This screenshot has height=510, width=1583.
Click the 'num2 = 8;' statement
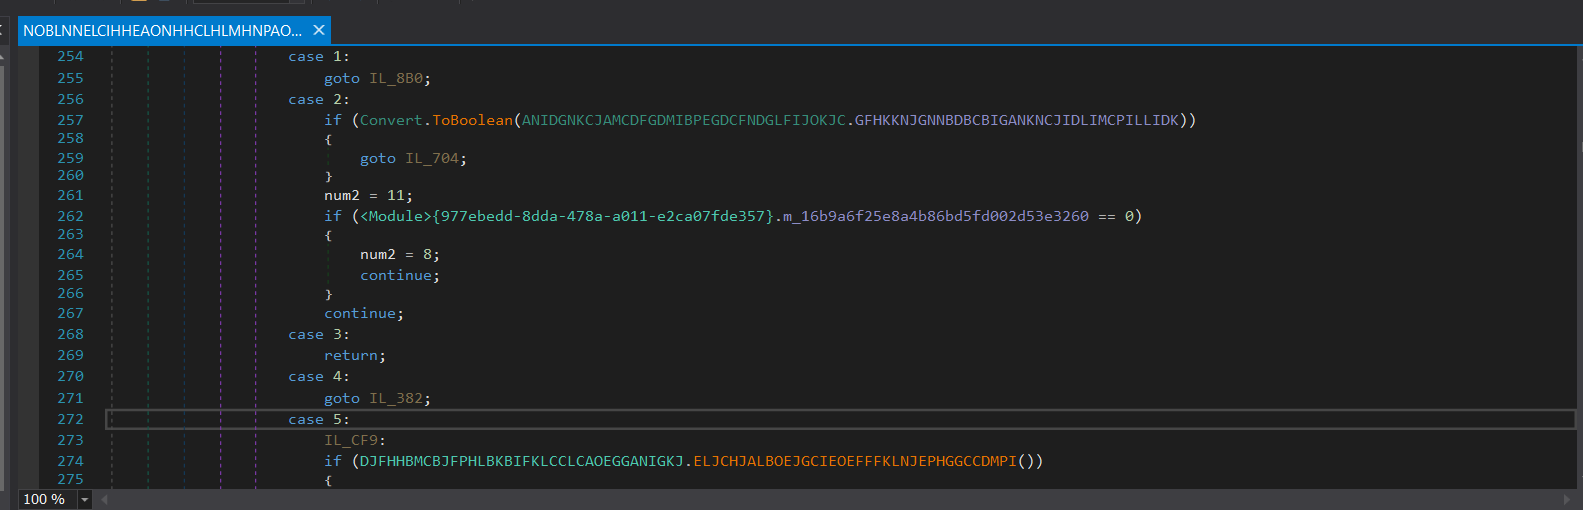coord(400,255)
